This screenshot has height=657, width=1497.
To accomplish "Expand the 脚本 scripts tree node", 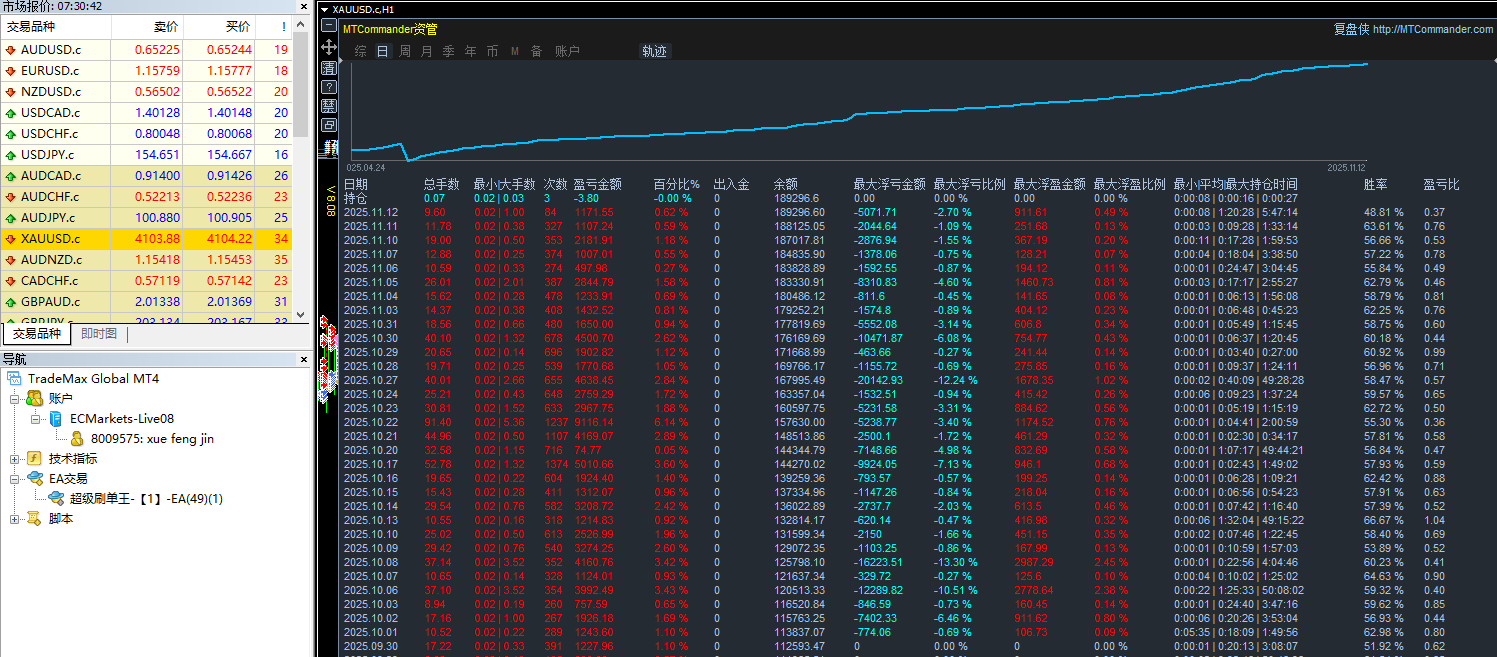I will coord(15,518).
